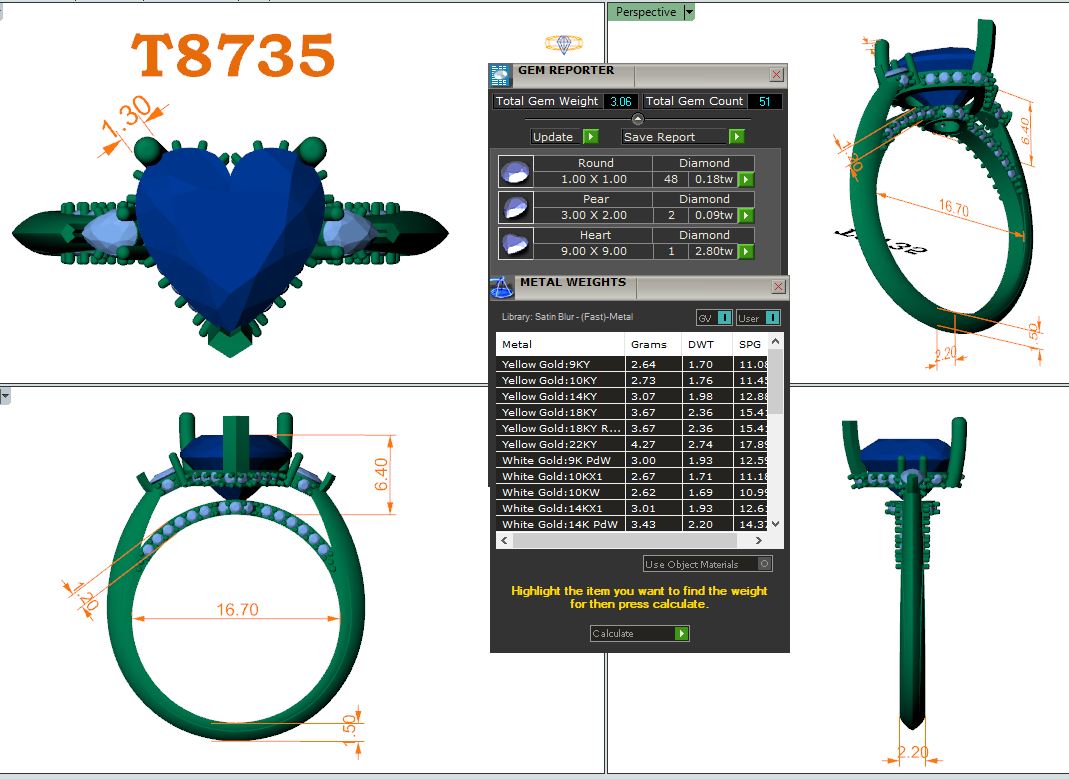Click the Update button
This screenshot has width=1069, height=779.
coord(564,137)
